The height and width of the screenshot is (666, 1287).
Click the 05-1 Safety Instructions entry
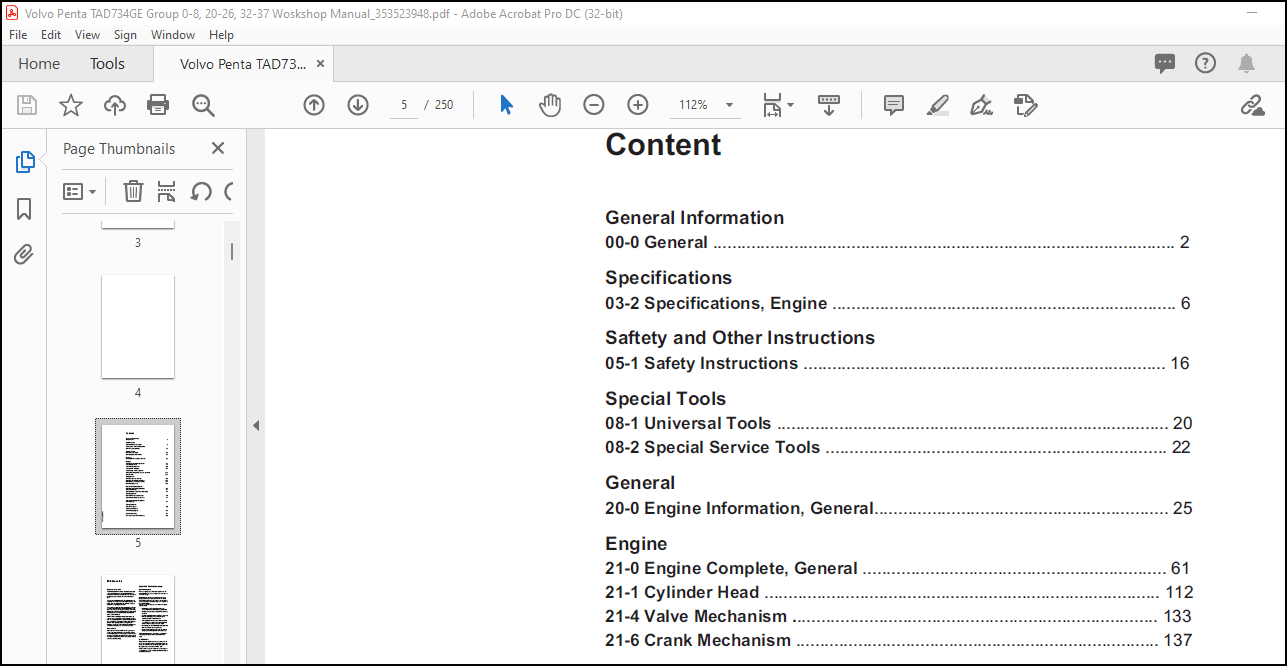897,363
